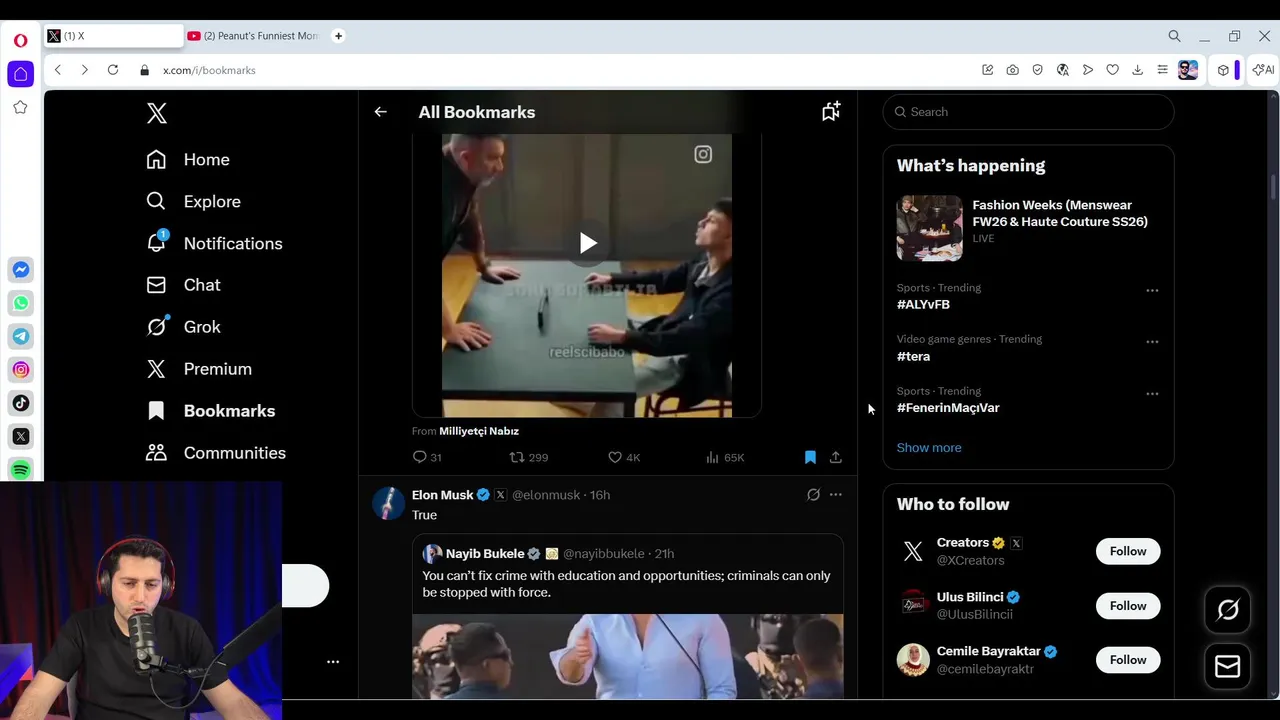Open the #ALYvFB trending hashtag
Image resolution: width=1280 pixels, height=720 pixels.
pyautogui.click(x=923, y=305)
